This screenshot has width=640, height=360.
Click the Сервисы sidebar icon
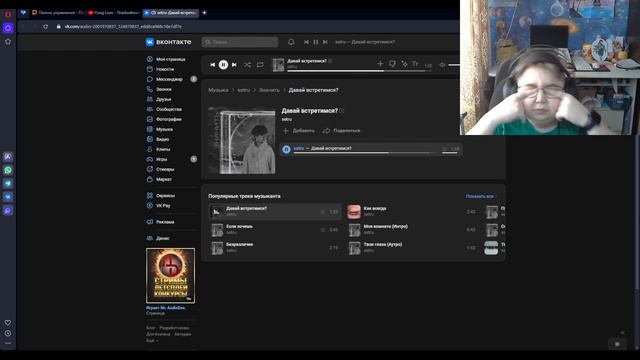pos(150,196)
